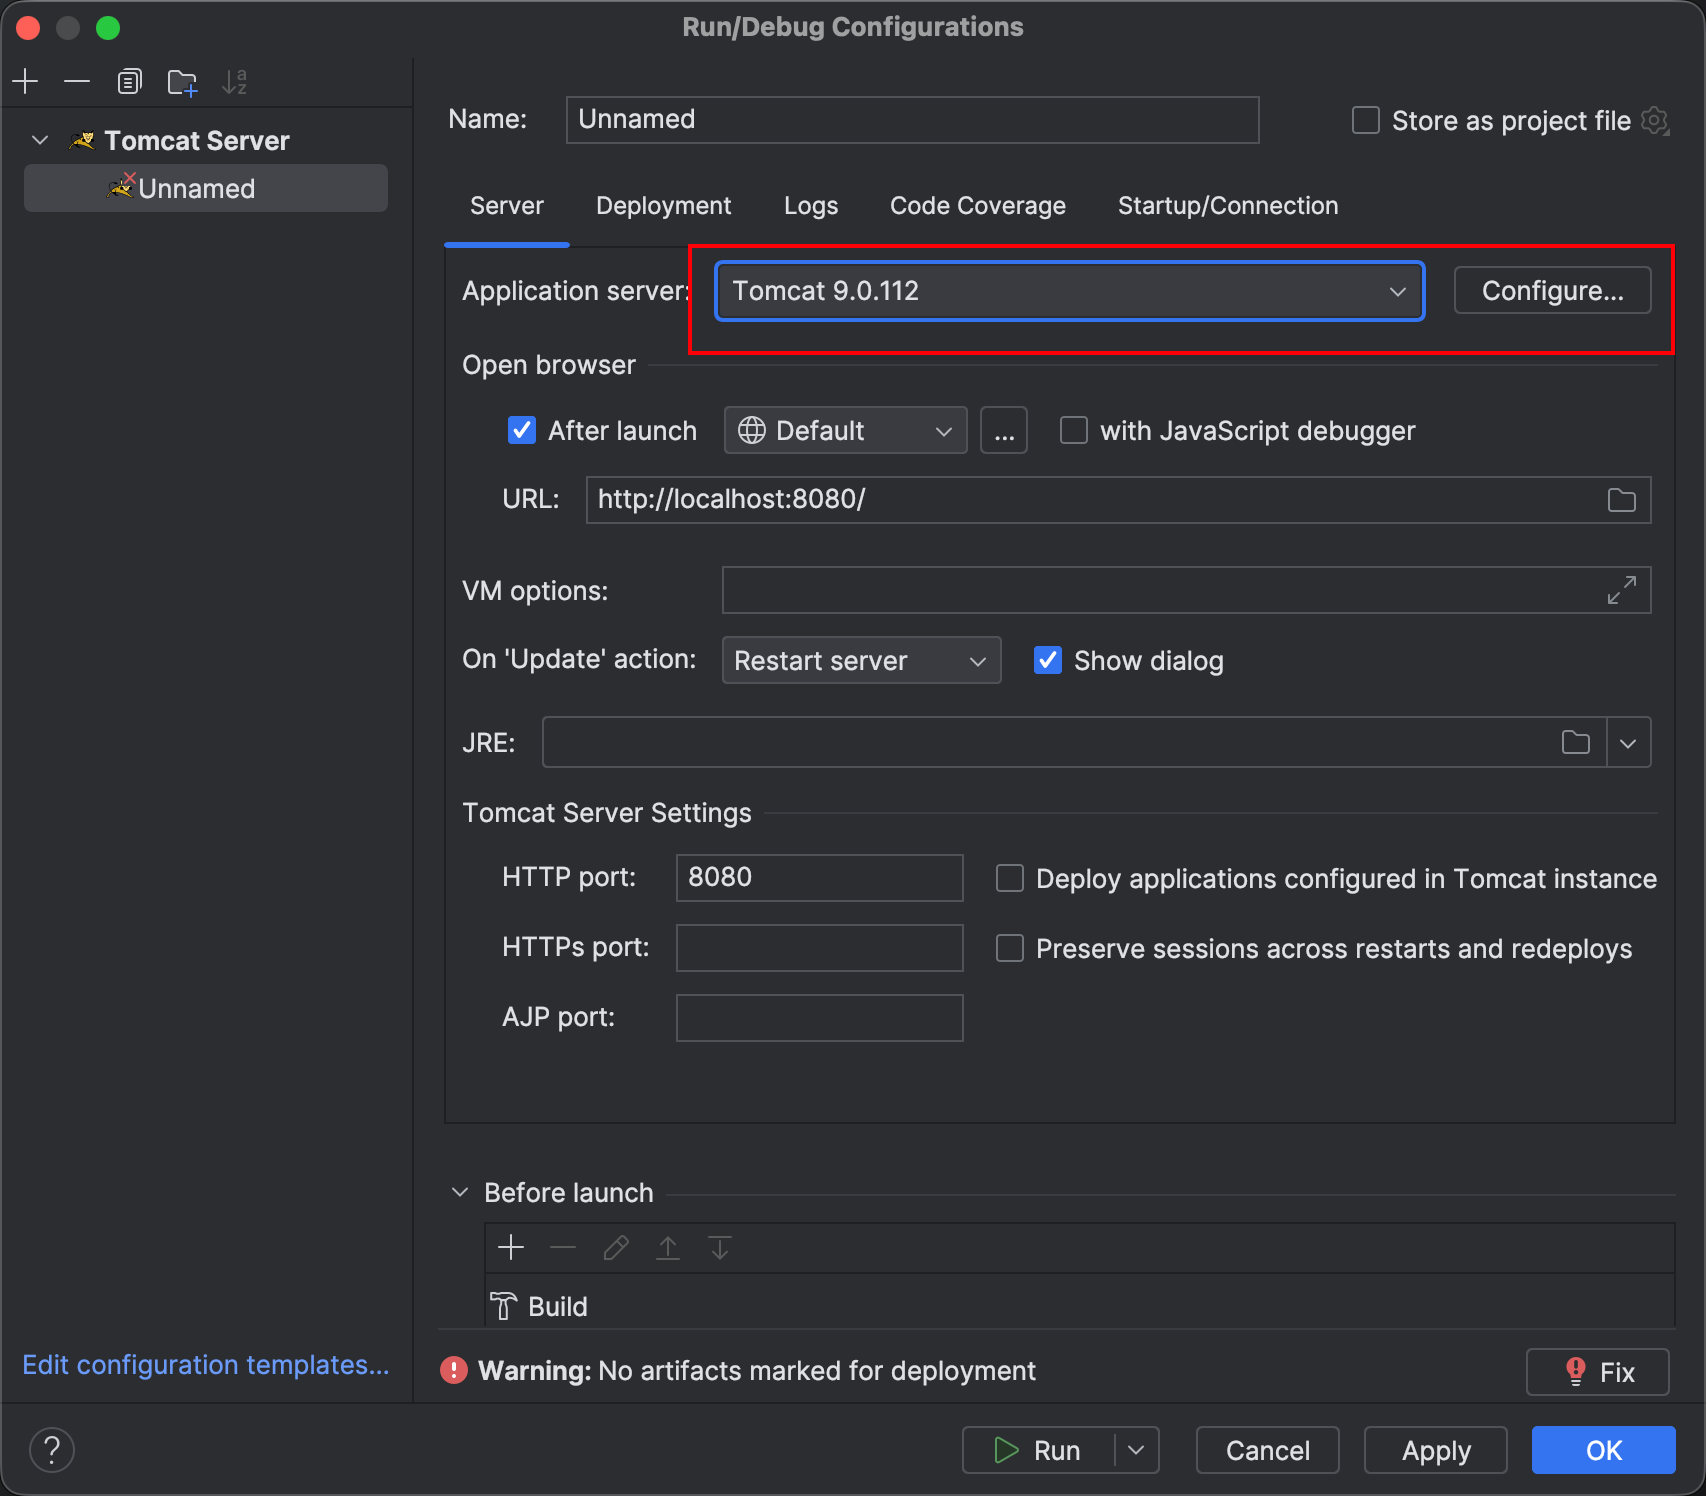The image size is (1706, 1496).
Task: Remove selected configuration with minus icon
Action: click(x=77, y=81)
